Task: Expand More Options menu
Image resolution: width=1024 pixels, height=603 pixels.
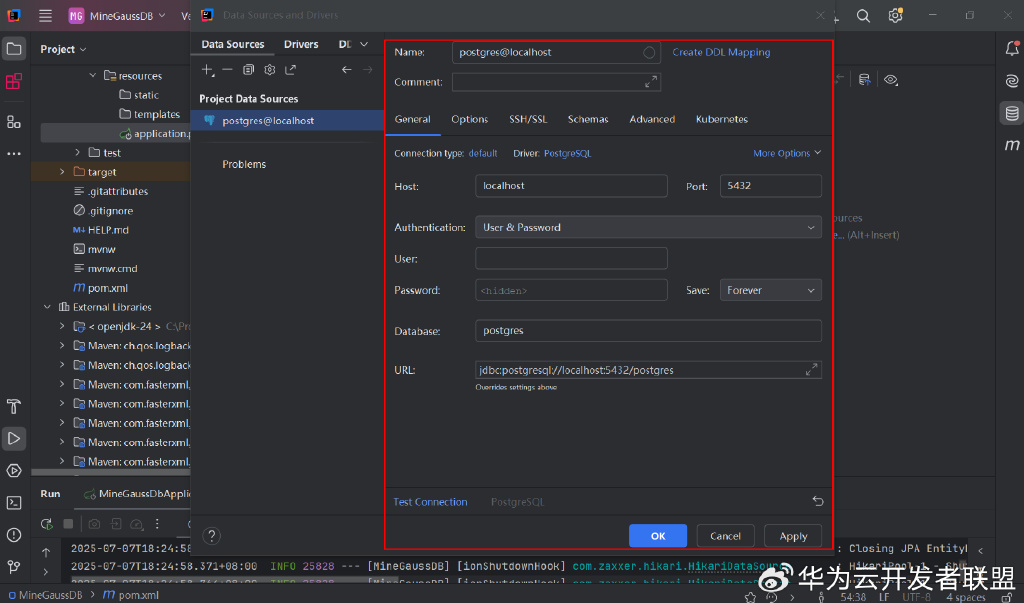Action: pos(787,154)
